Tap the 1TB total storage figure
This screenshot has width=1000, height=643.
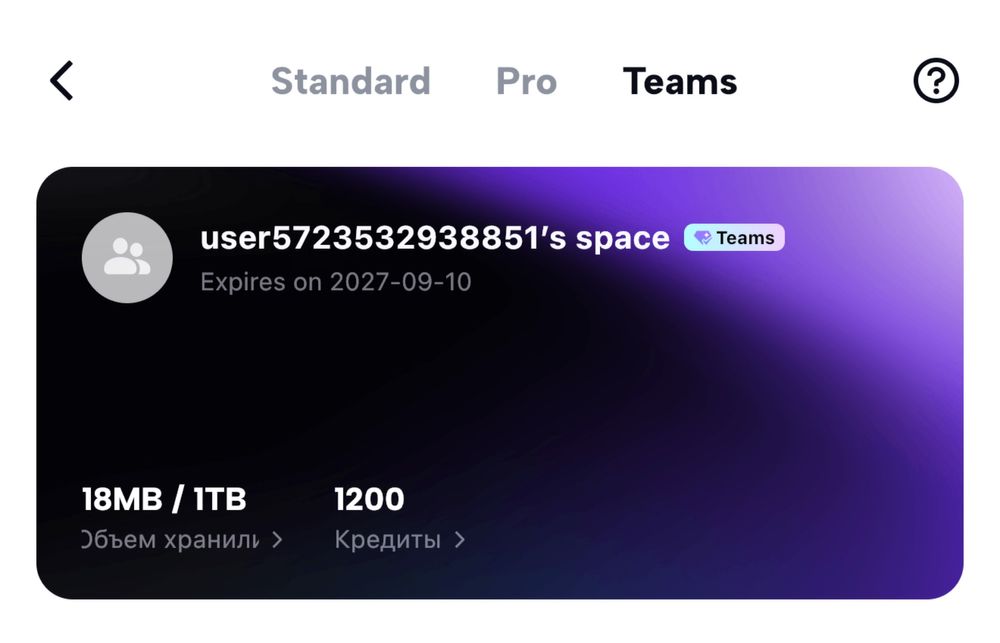219,499
